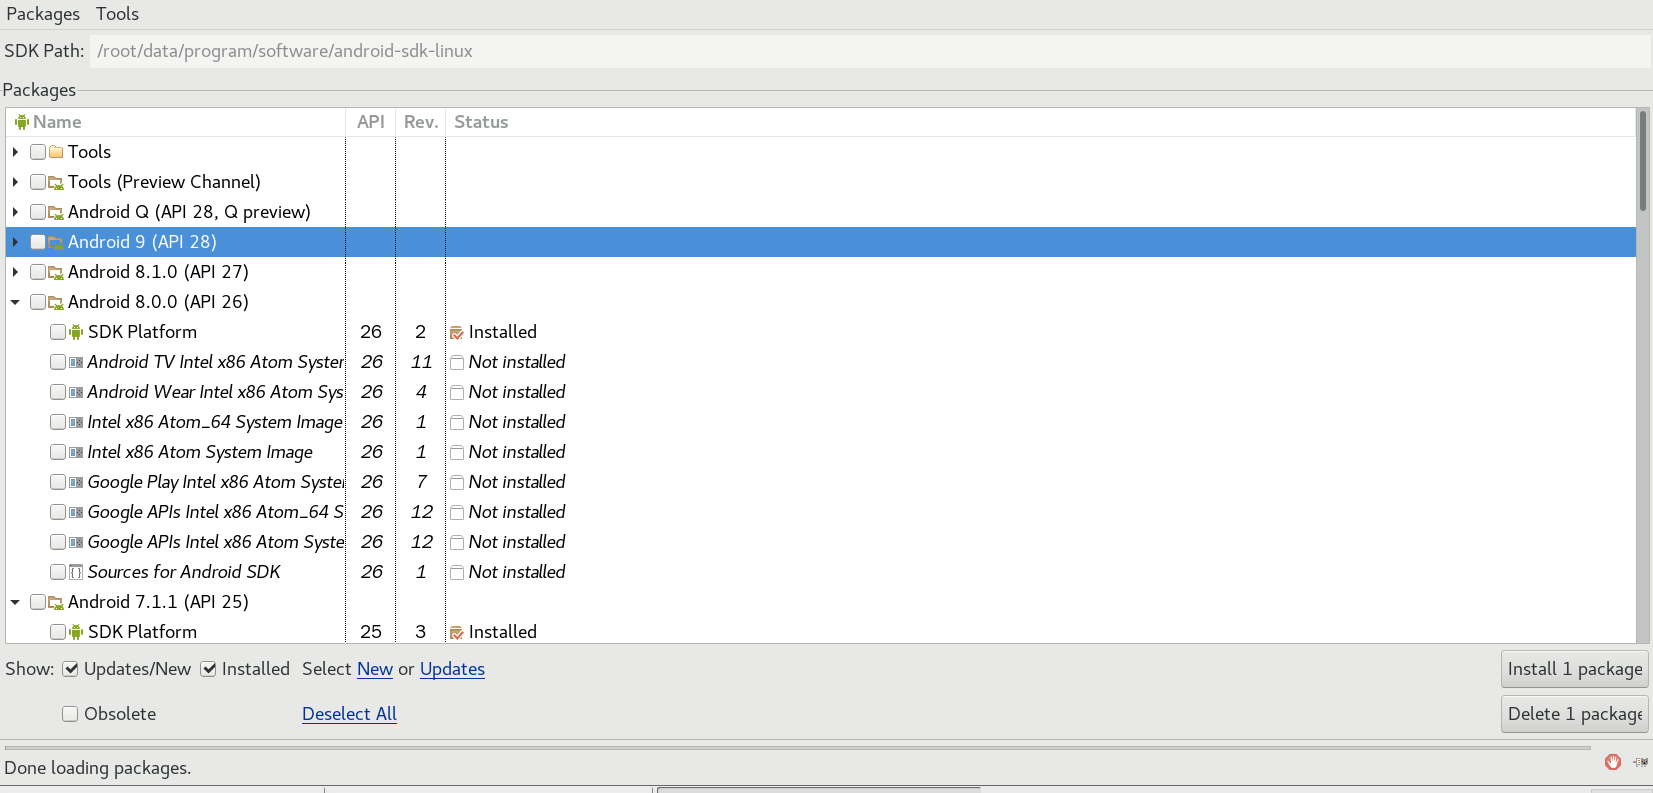Open the Packages menu
1653x793 pixels.
(43, 14)
